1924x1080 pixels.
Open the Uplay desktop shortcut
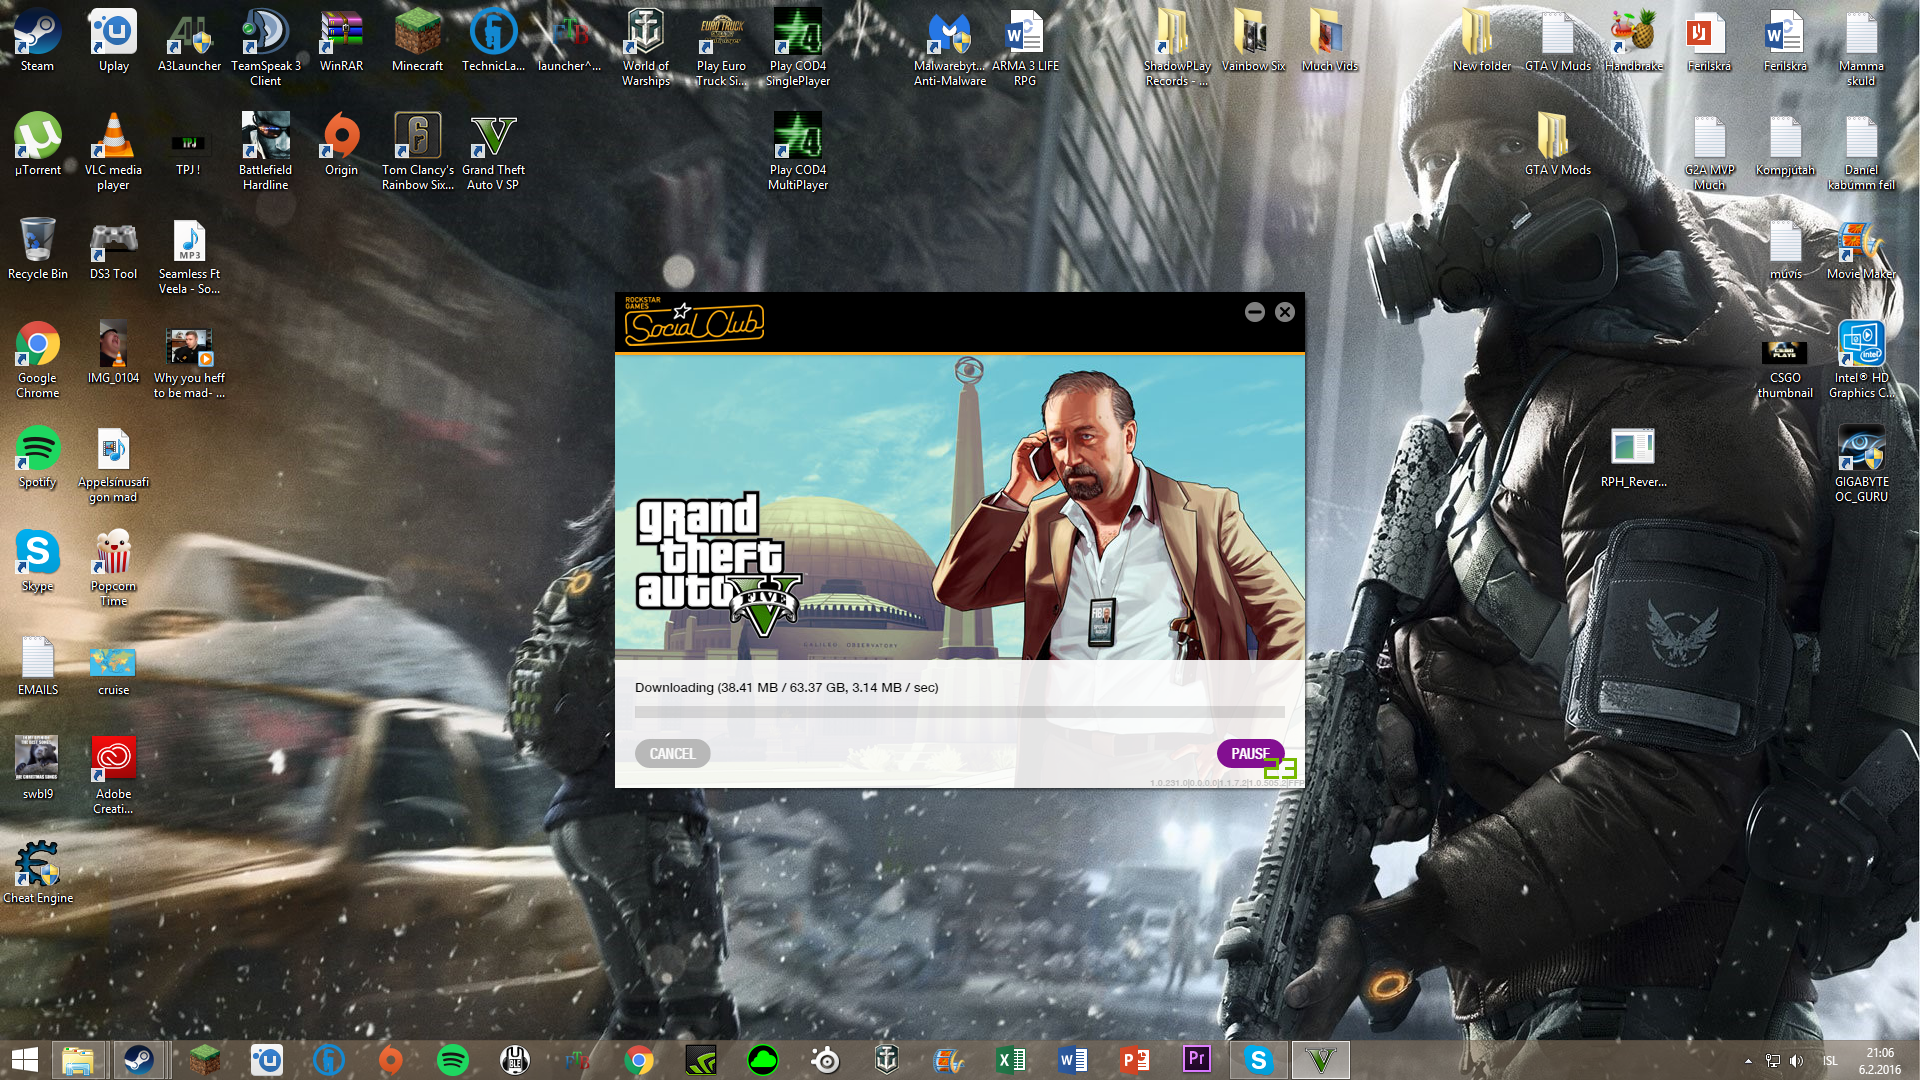pyautogui.click(x=114, y=40)
